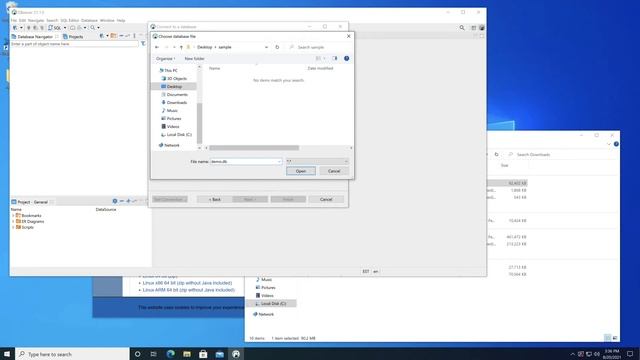This screenshot has height=360, width=640.
Task: Open File Explorer from the taskbar
Action: (x=187, y=354)
